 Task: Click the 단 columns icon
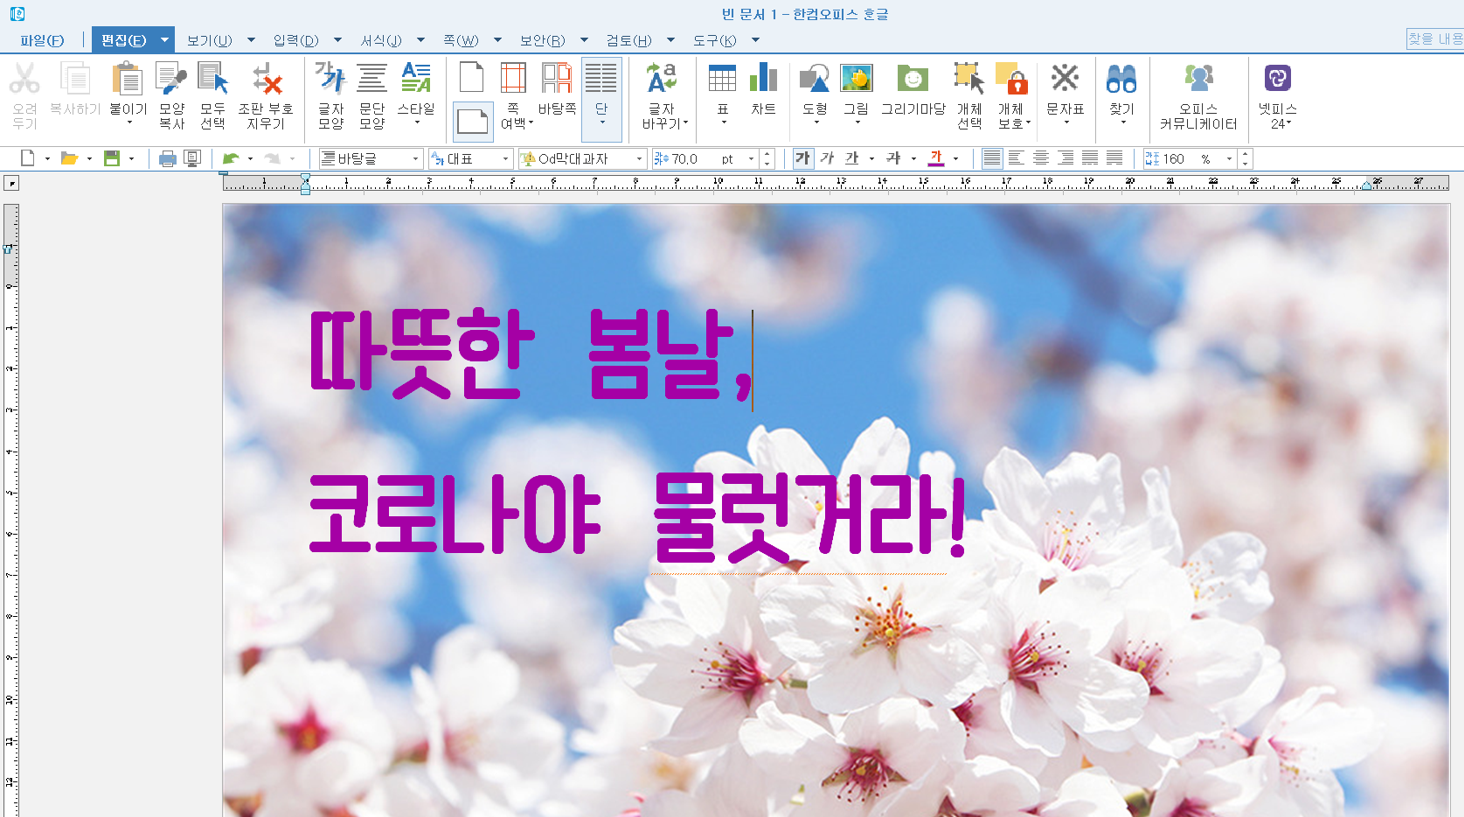601,79
